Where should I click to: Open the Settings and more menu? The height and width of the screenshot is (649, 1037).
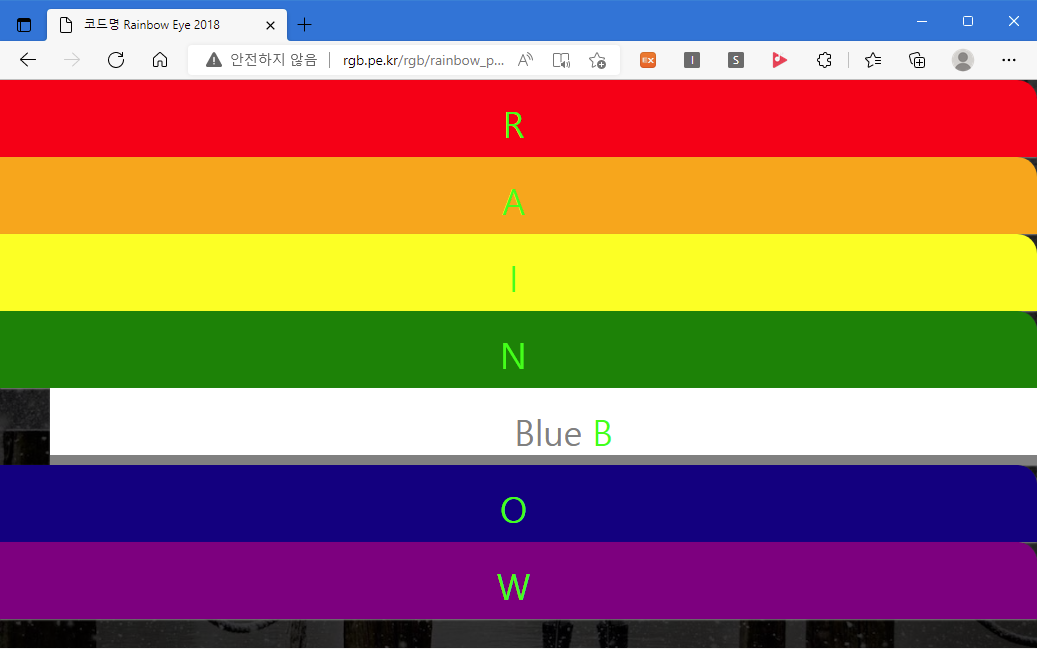(x=1009, y=60)
